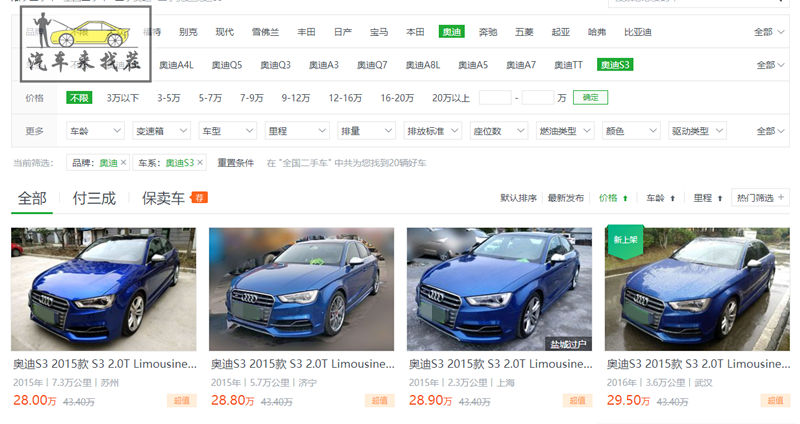Sort listings by 里程
This screenshot has height=424, width=800.
(x=708, y=198)
